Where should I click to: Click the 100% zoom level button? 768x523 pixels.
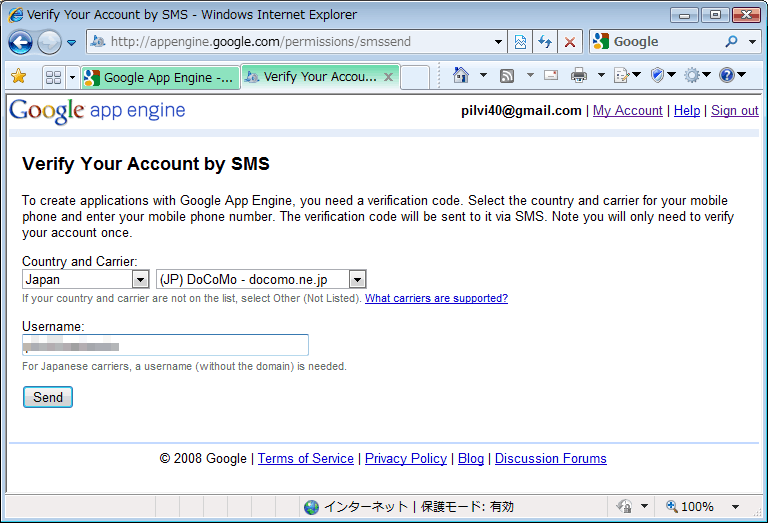[690, 506]
